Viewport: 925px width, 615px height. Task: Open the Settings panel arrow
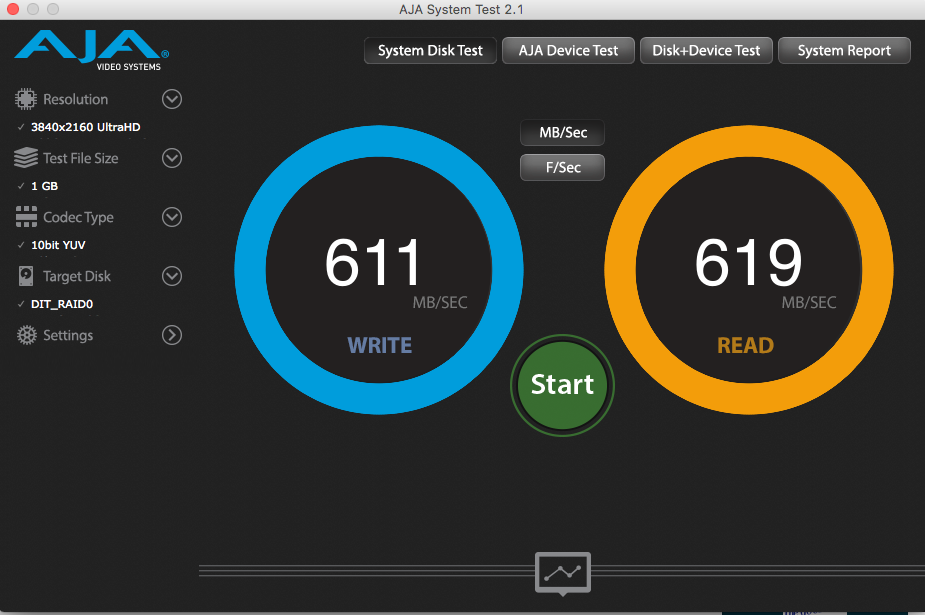coord(171,335)
